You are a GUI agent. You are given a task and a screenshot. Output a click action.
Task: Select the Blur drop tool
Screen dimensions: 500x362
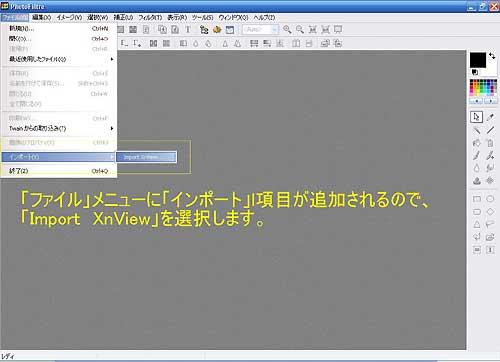[x=477, y=168]
